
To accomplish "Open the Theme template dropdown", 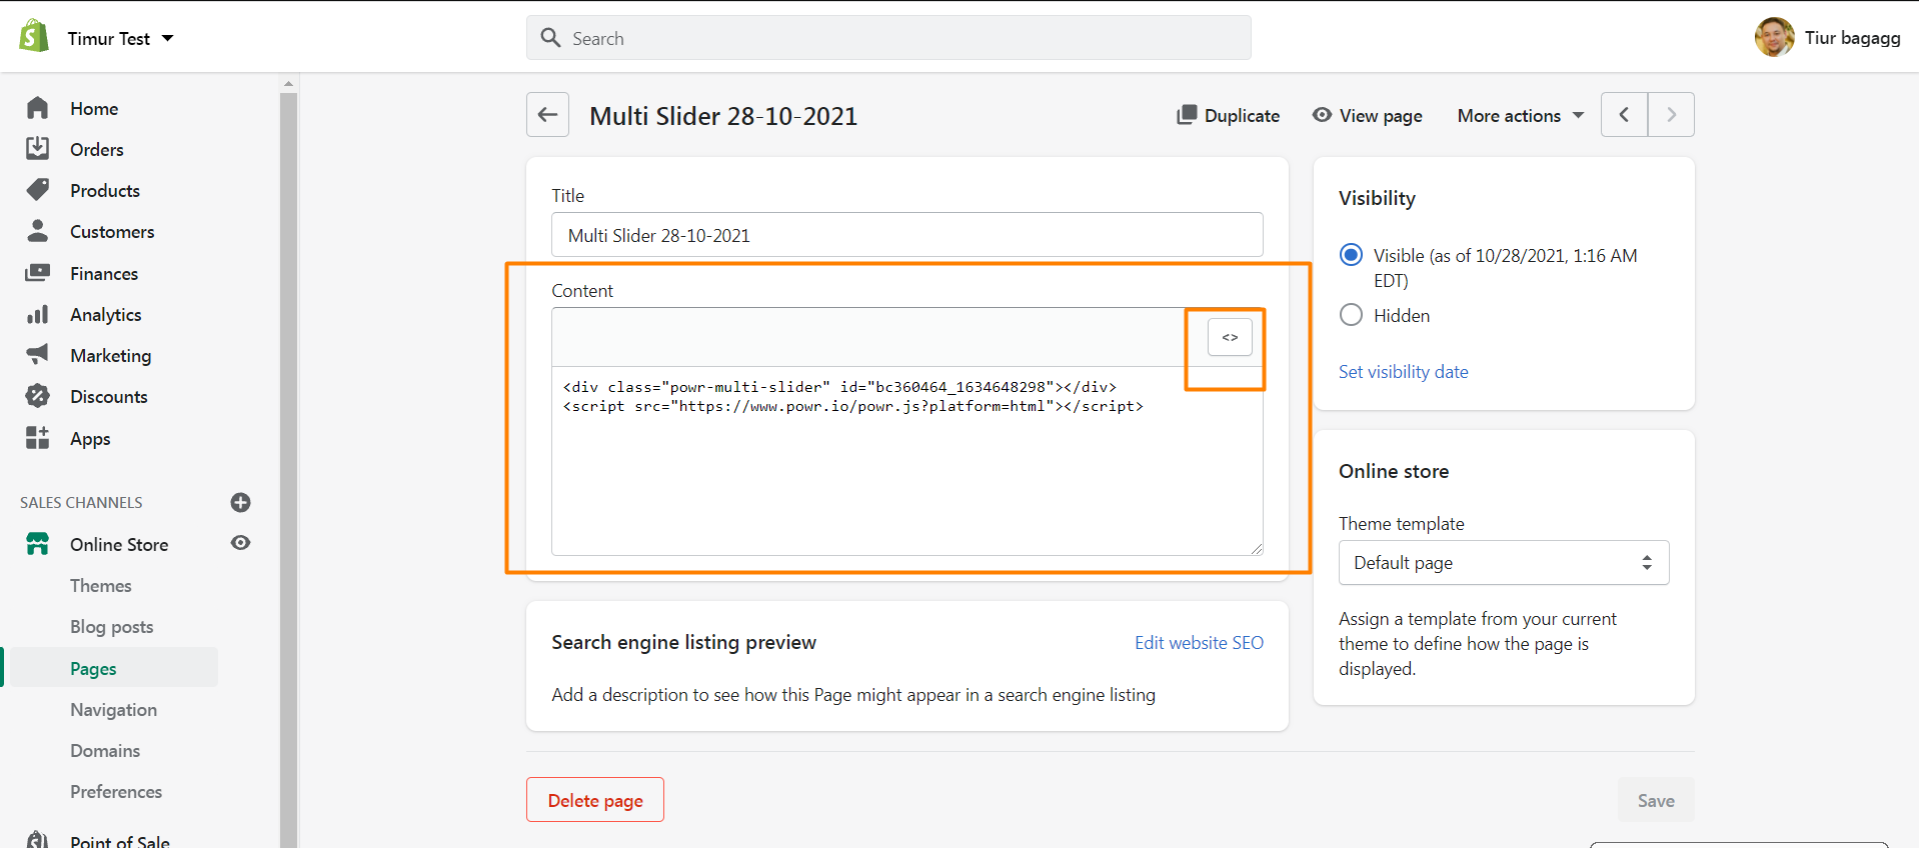I will pos(1504,563).
